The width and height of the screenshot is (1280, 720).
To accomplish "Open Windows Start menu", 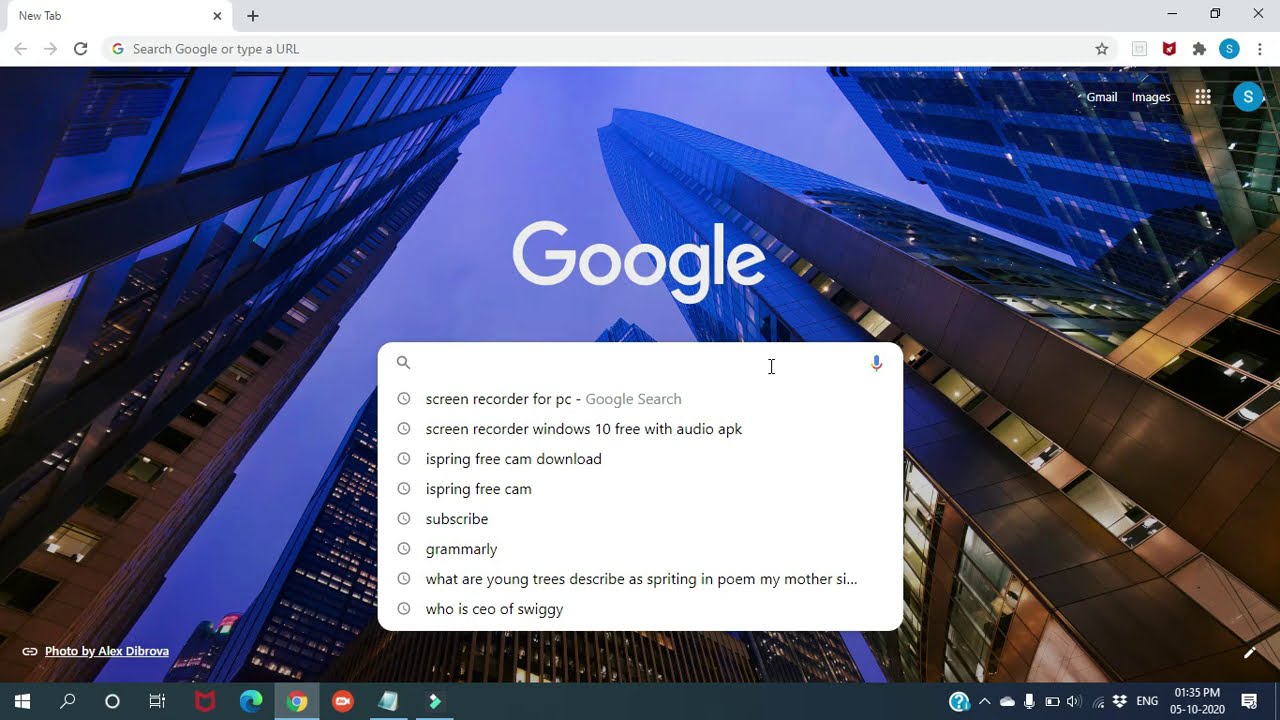I will (21, 701).
